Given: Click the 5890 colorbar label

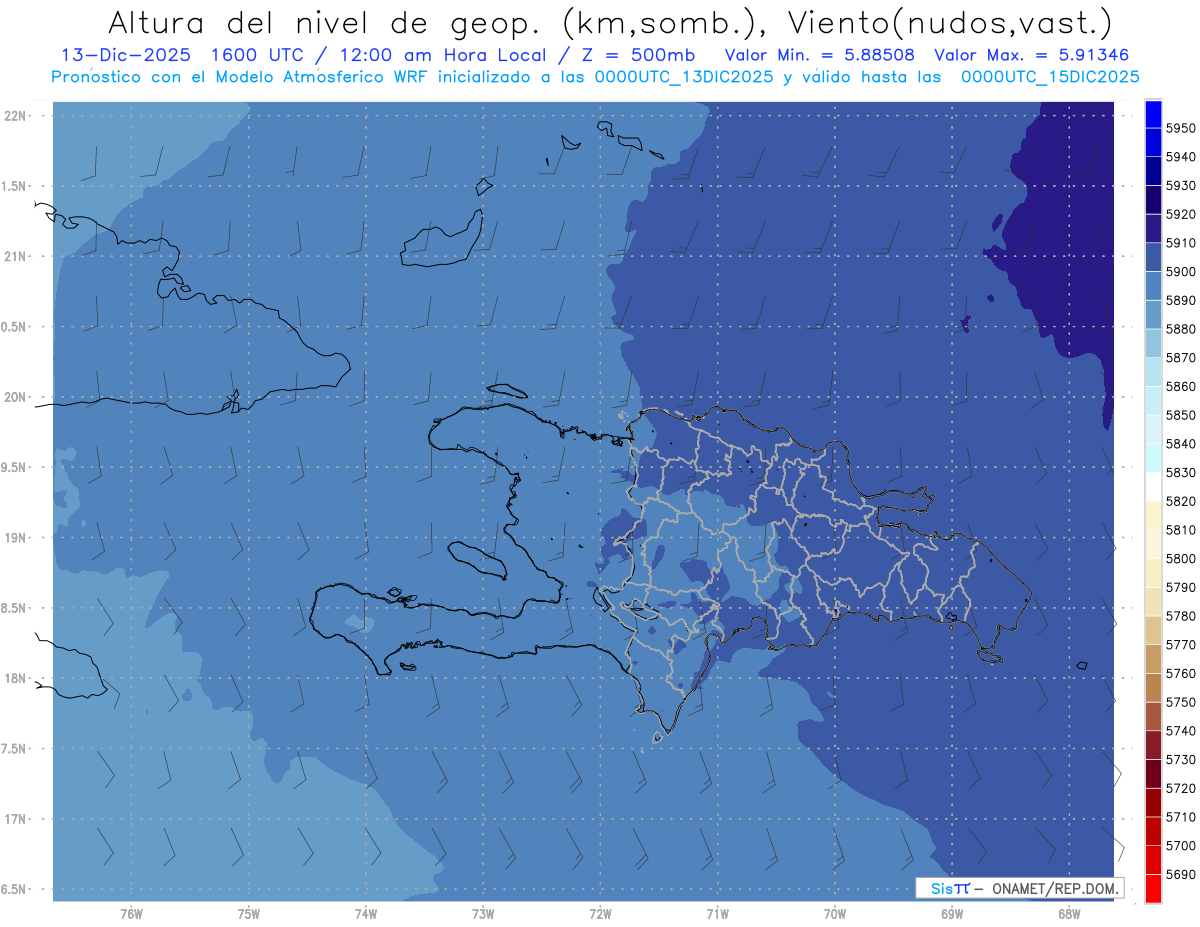Looking at the screenshot, I should click(1180, 300).
